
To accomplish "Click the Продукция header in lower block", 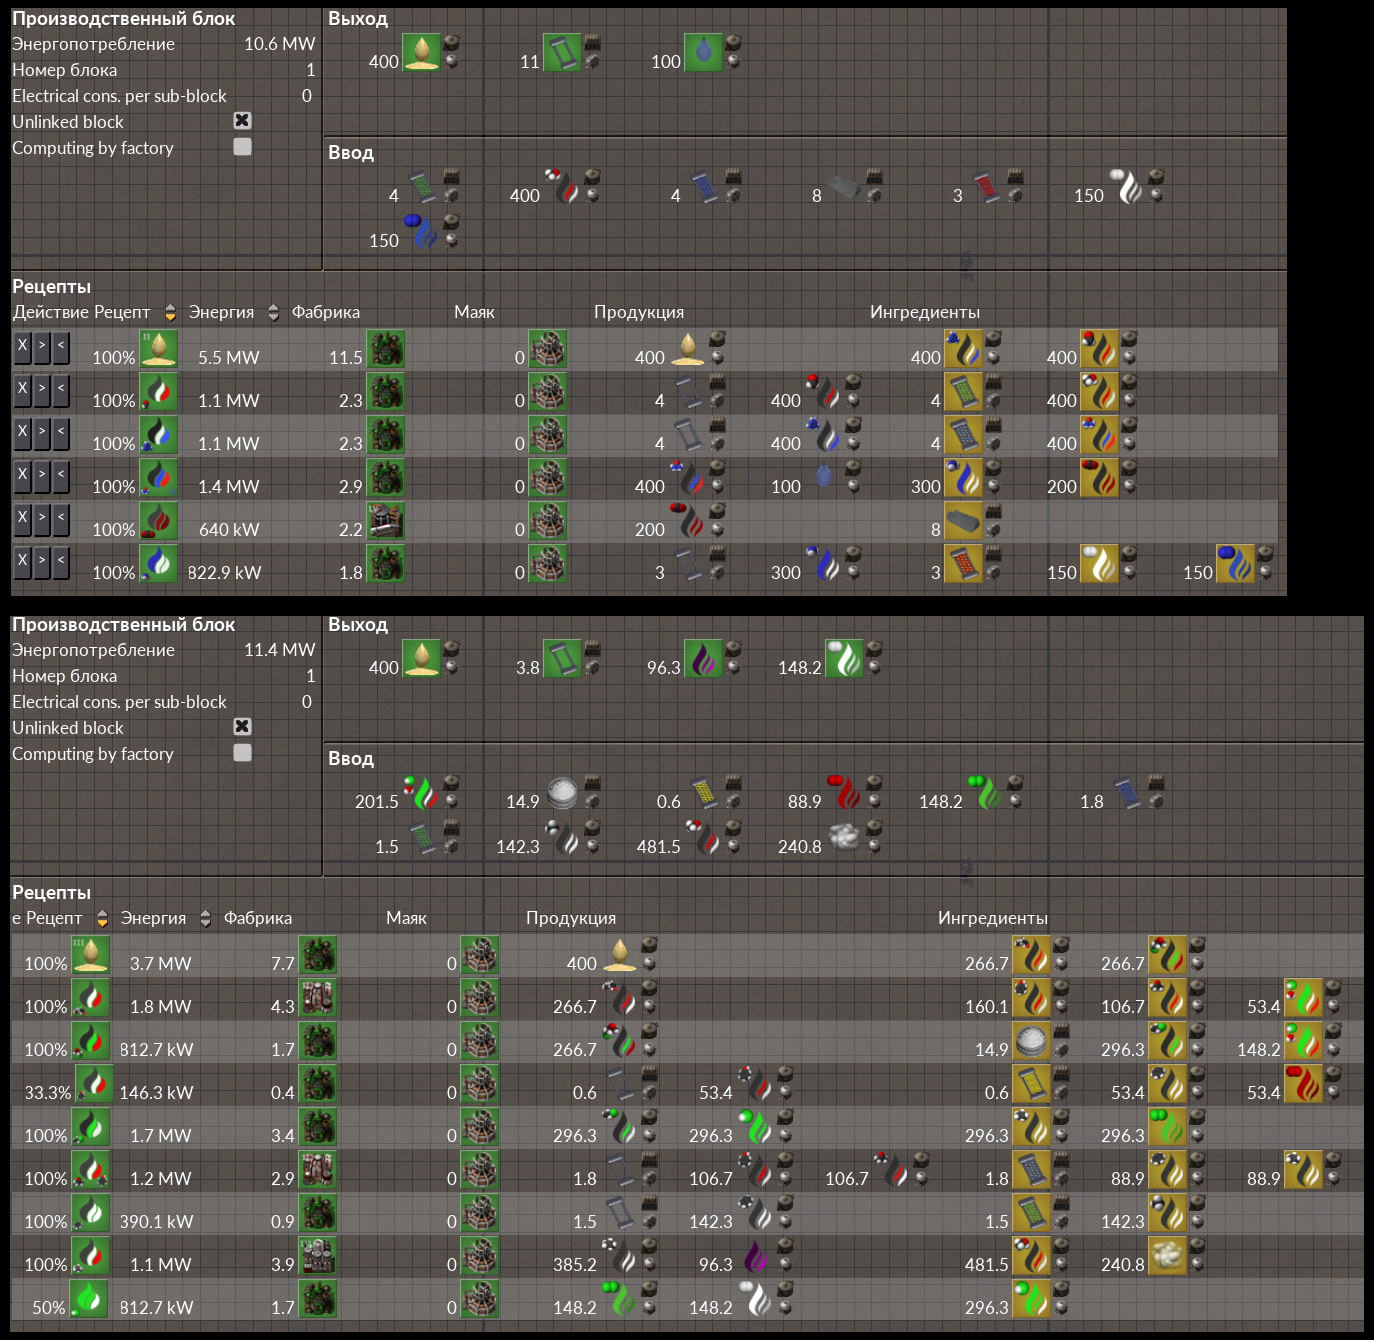I will [x=571, y=918].
